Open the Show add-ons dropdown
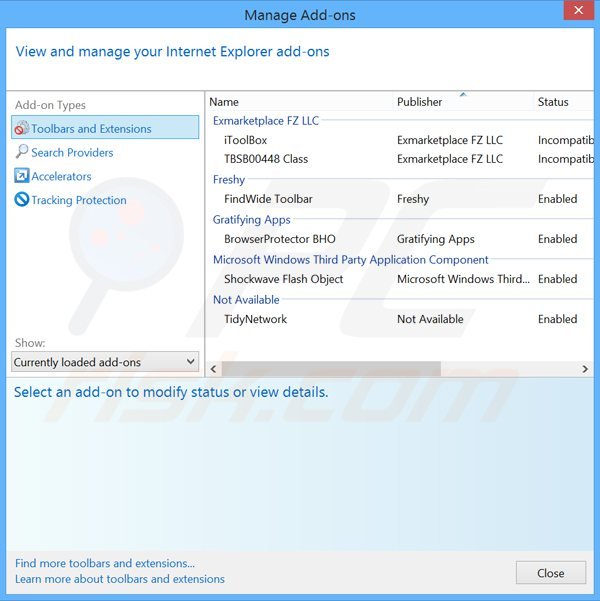This screenshot has height=601, width=600. pos(105,362)
